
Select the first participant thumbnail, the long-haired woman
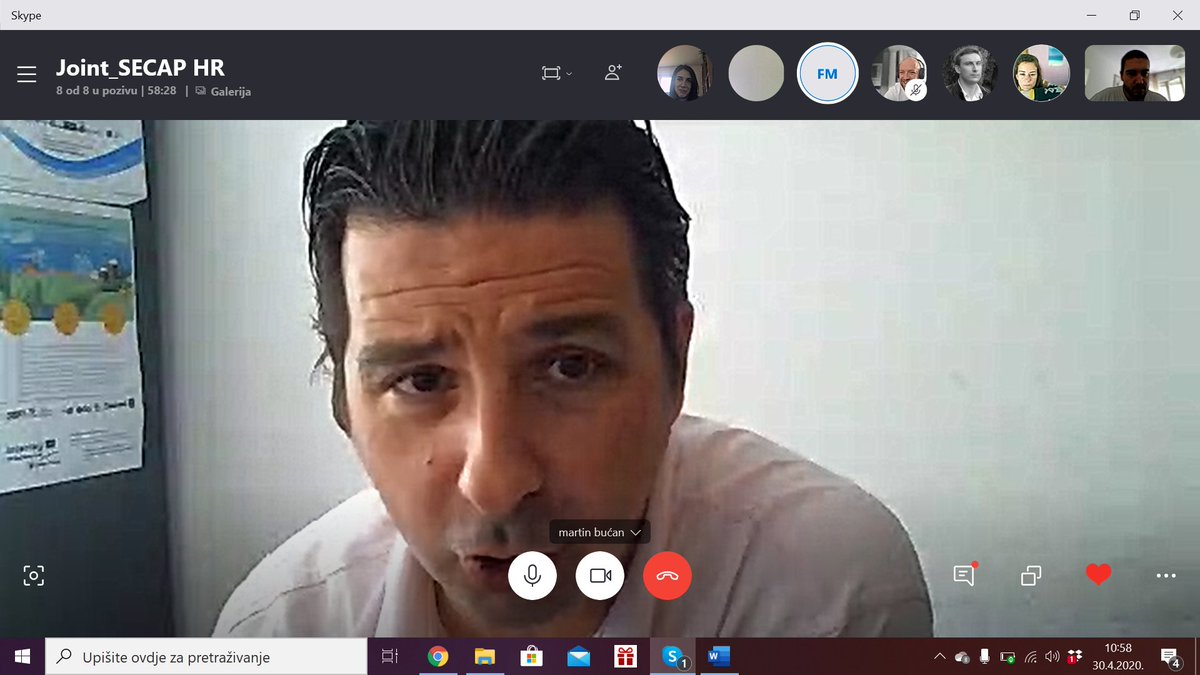click(x=685, y=73)
